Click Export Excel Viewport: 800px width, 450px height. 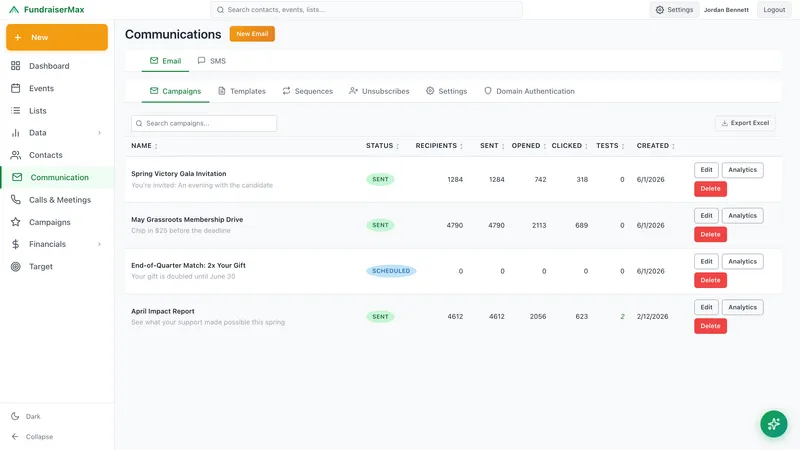[745, 123]
